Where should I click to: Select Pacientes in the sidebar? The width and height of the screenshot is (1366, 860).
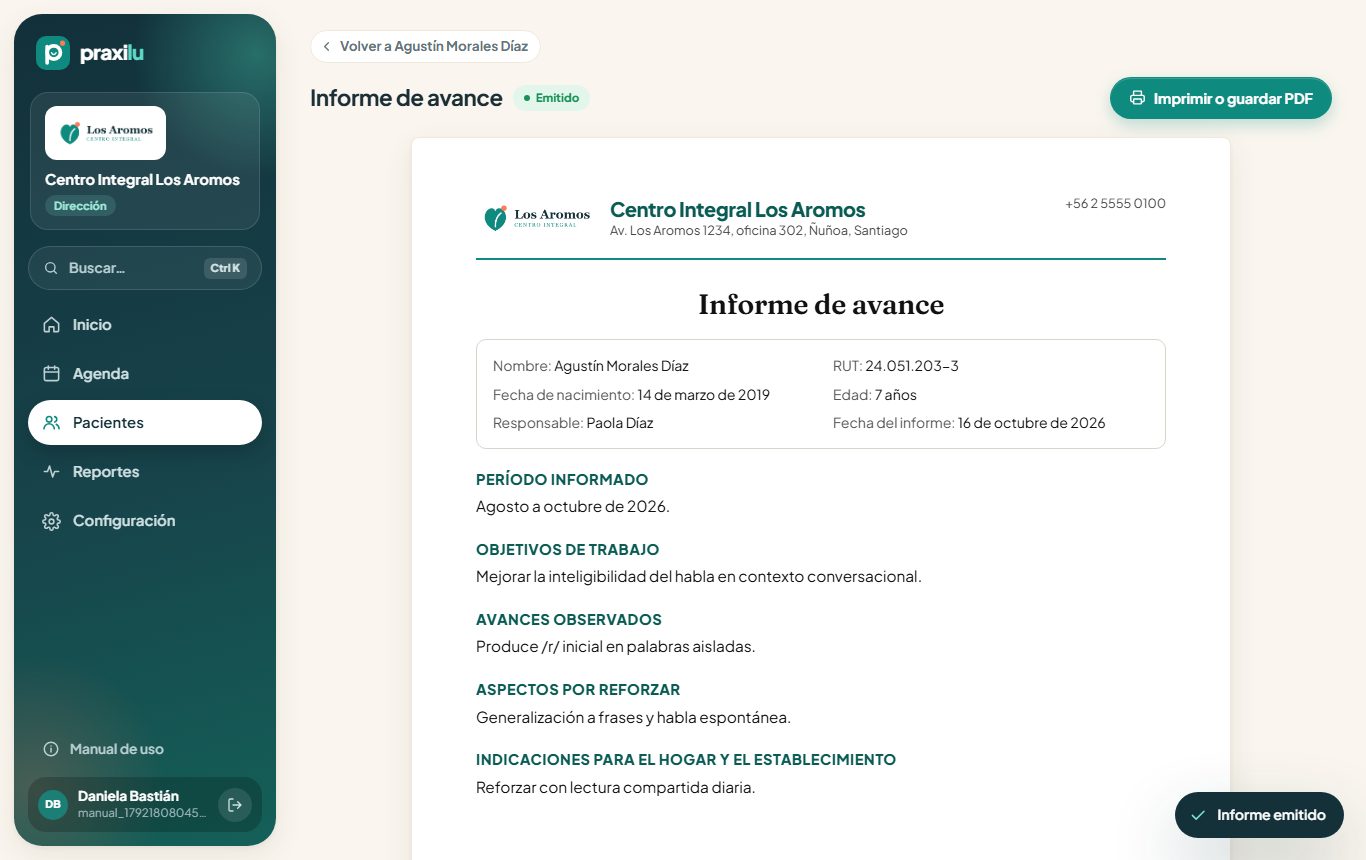point(145,423)
